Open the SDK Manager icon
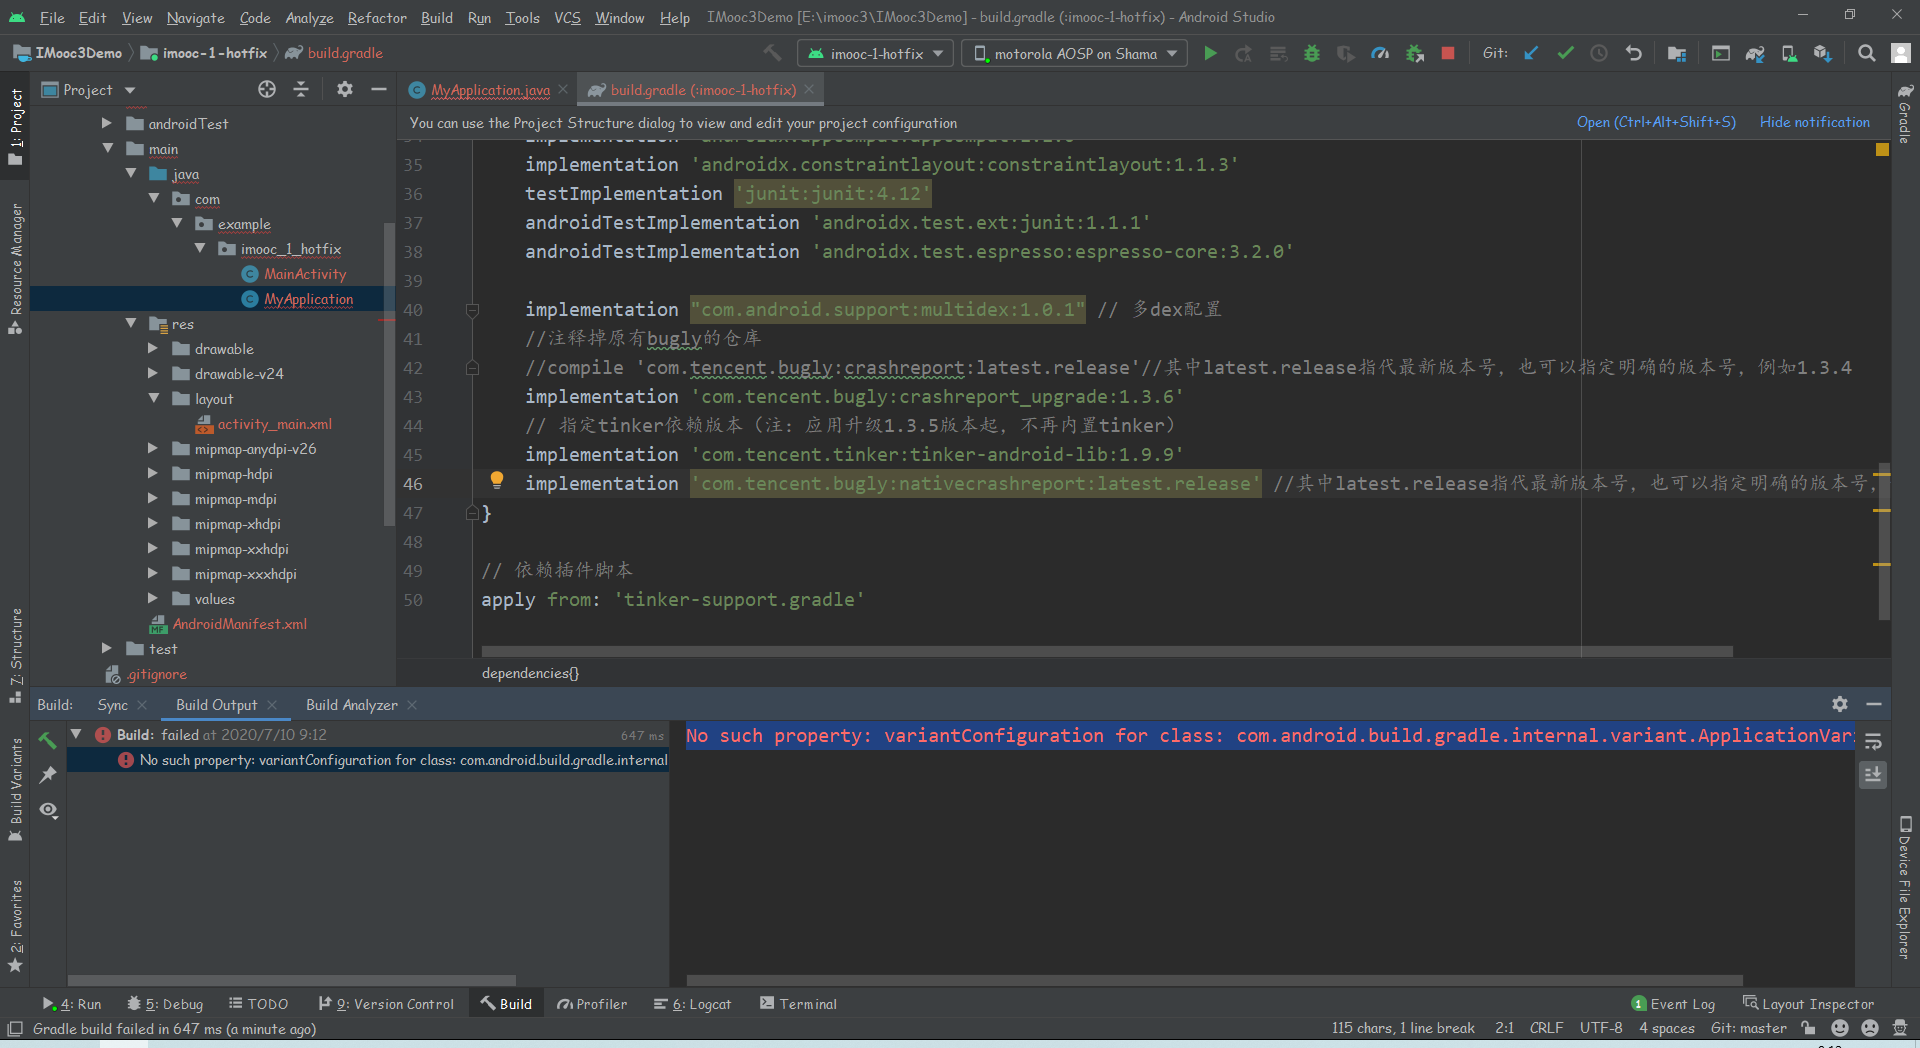The height and width of the screenshot is (1048, 1920). tap(1823, 53)
